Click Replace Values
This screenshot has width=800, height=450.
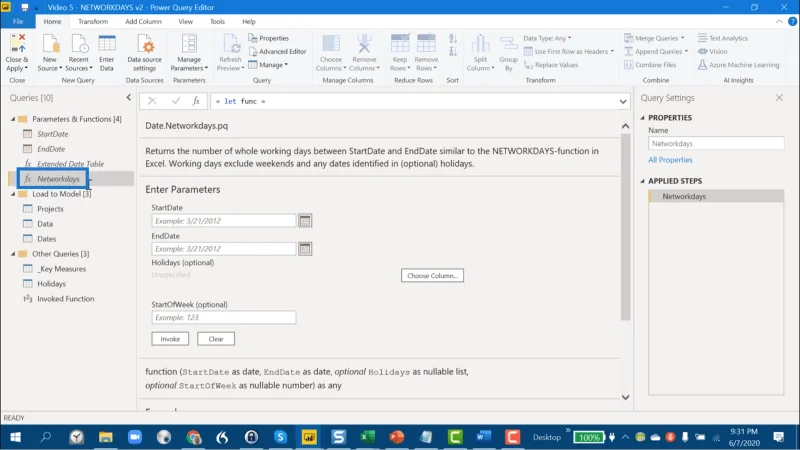tap(551, 65)
